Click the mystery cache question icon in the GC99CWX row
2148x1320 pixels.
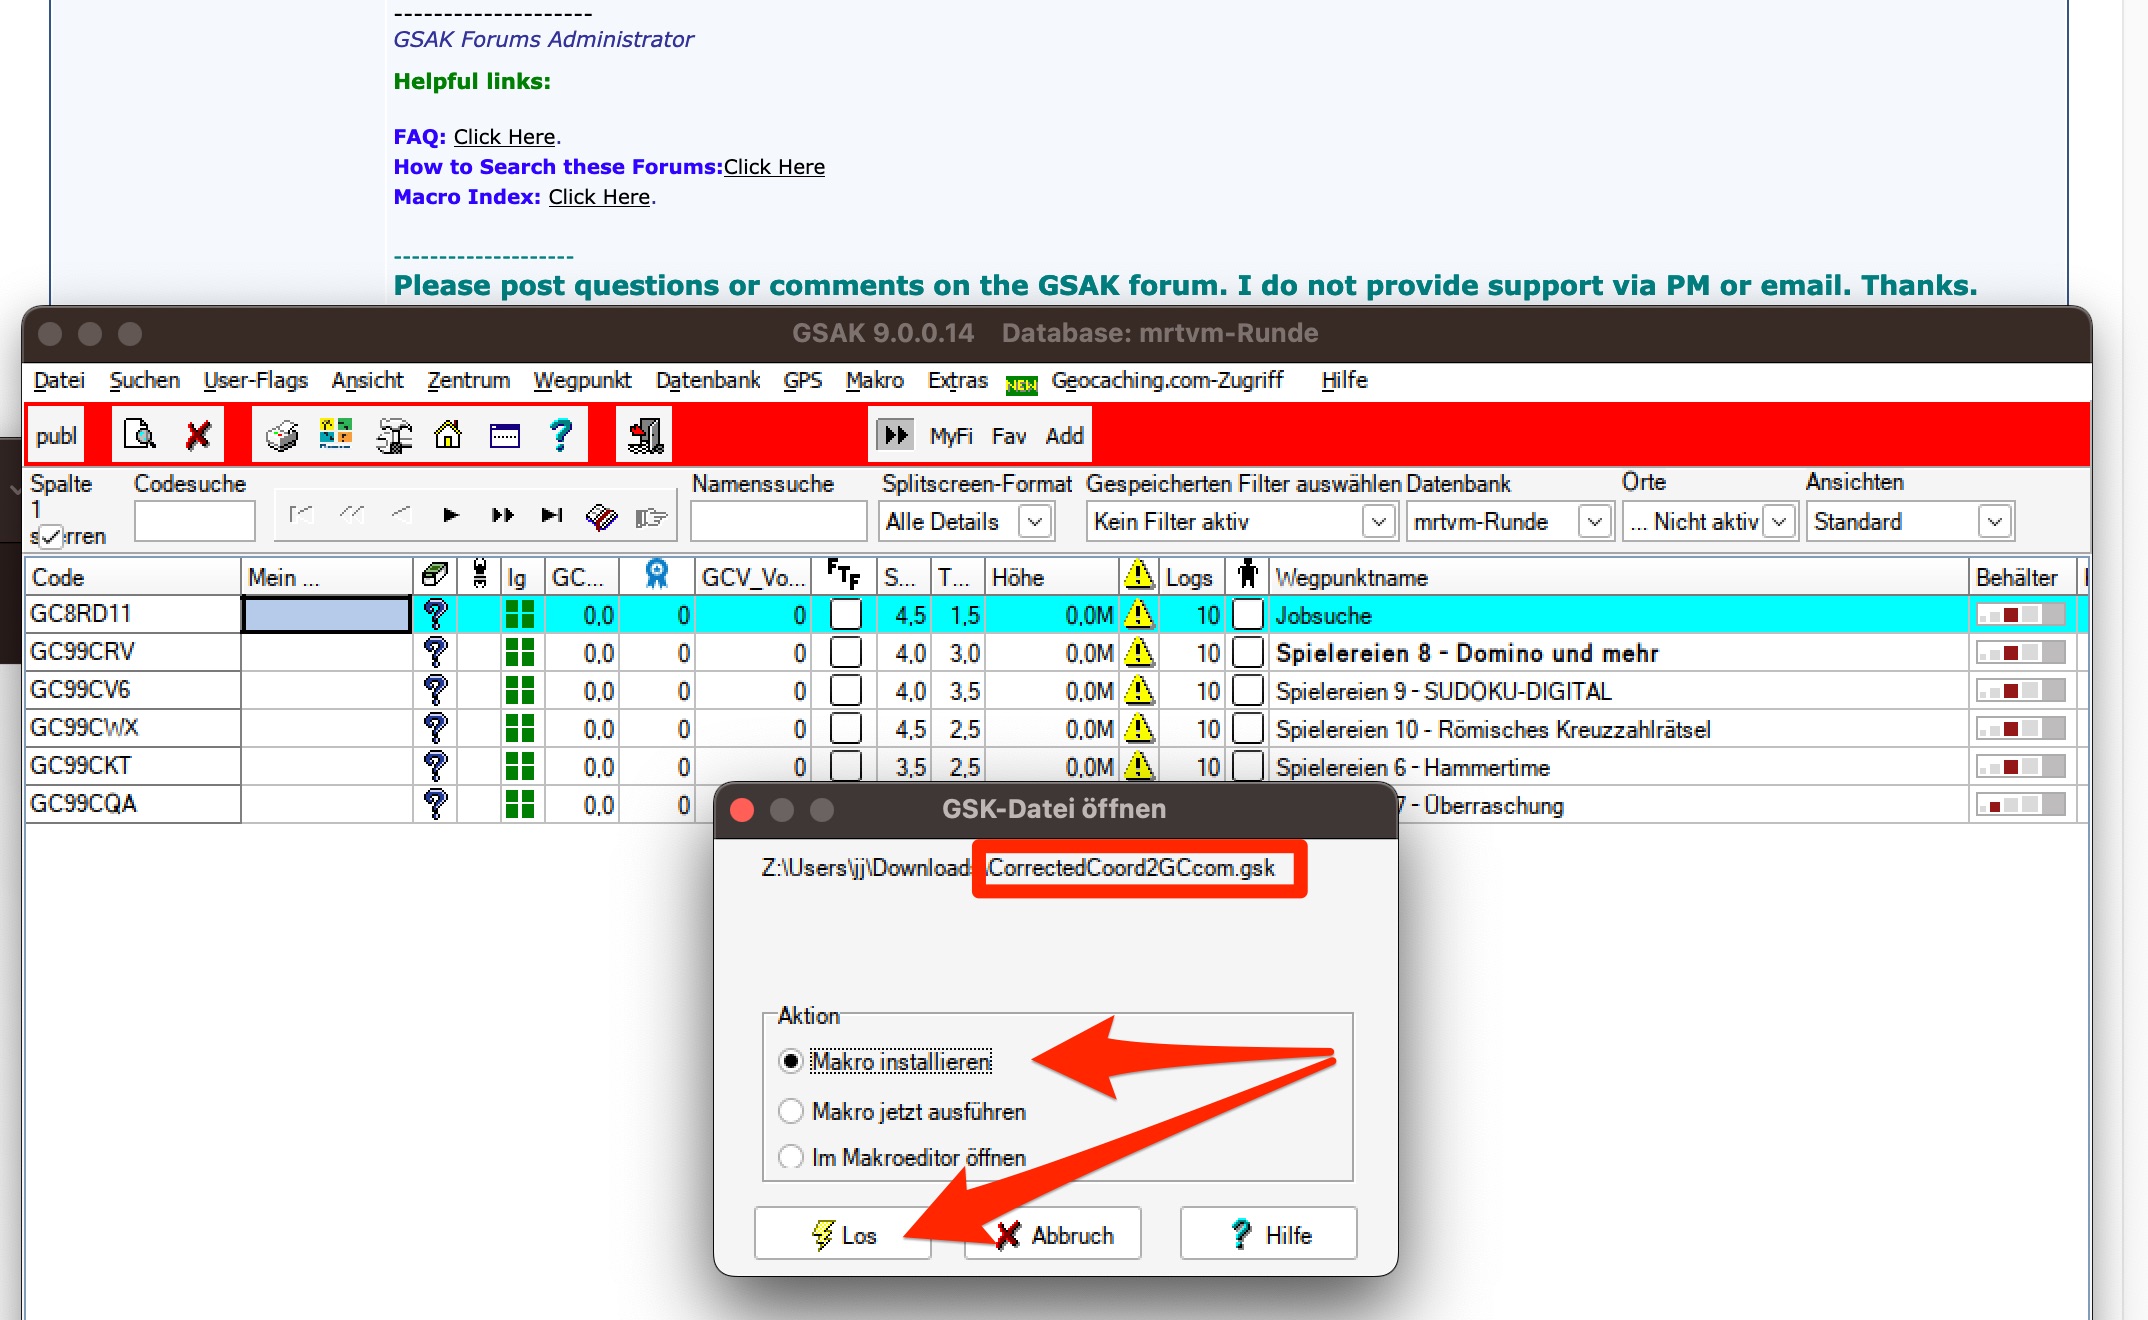(x=435, y=728)
